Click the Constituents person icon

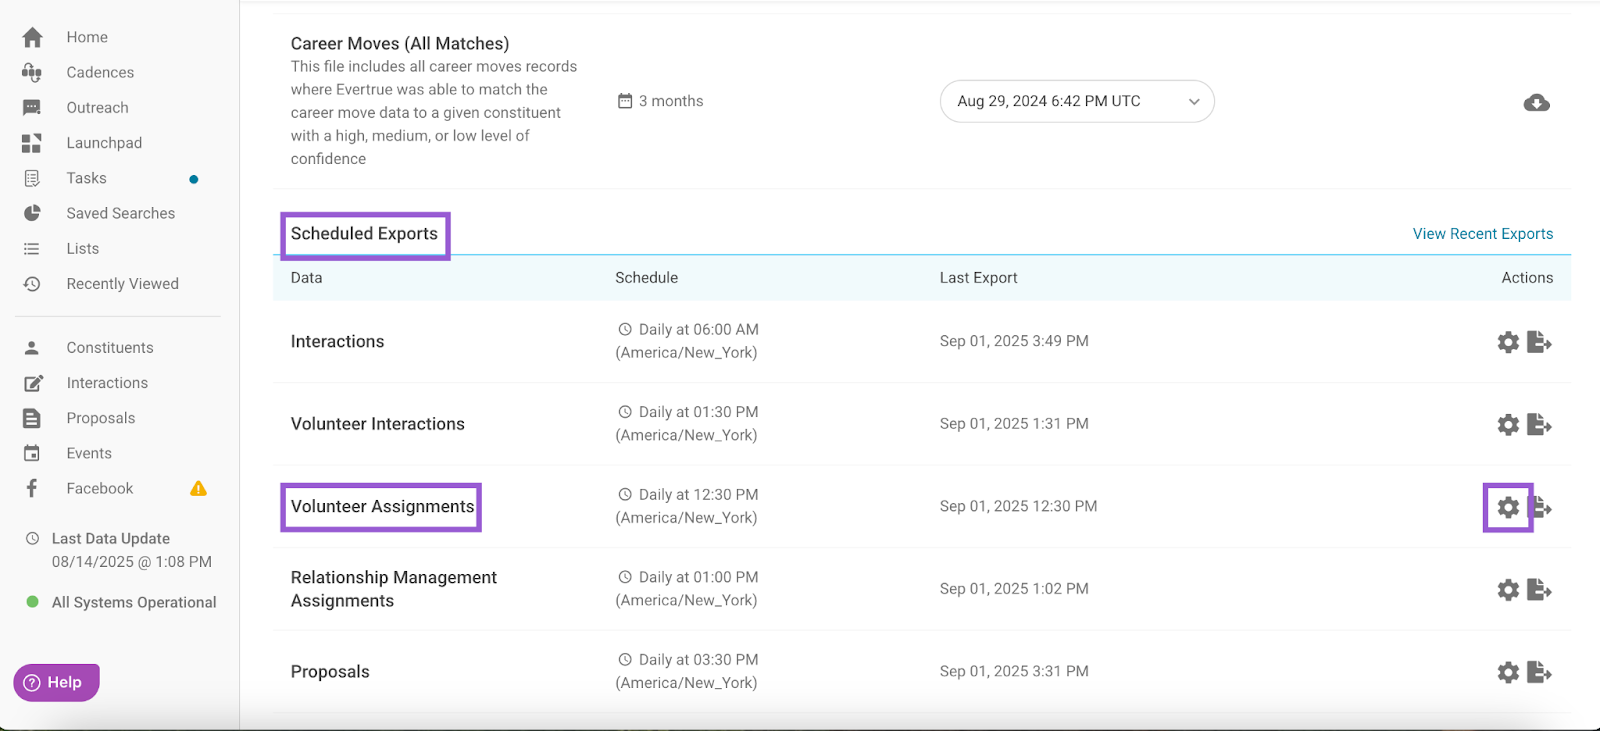(x=32, y=348)
